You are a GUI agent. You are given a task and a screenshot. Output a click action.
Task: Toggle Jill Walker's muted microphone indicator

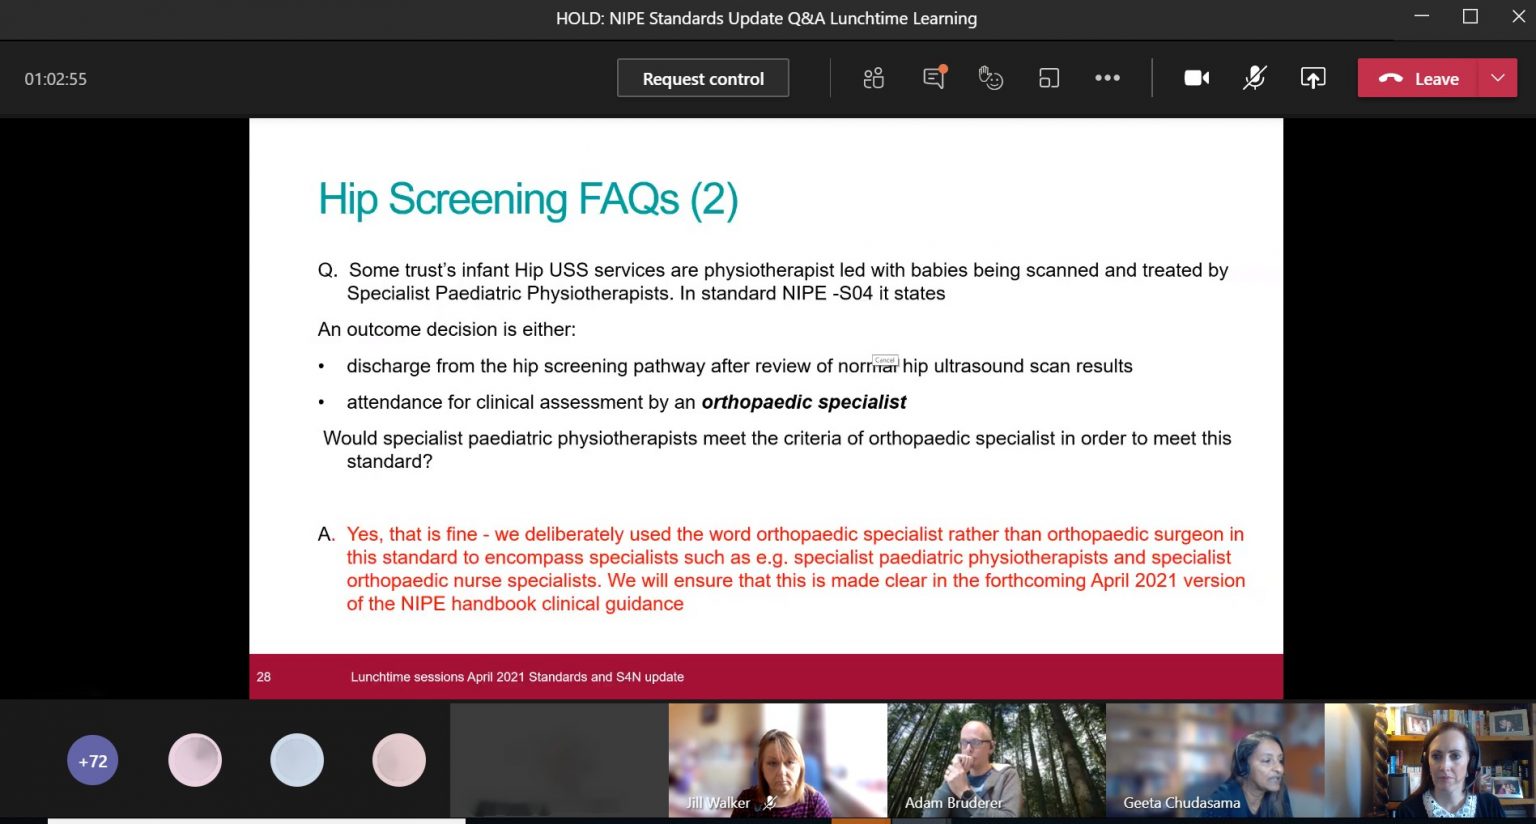click(x=769, y=803)
